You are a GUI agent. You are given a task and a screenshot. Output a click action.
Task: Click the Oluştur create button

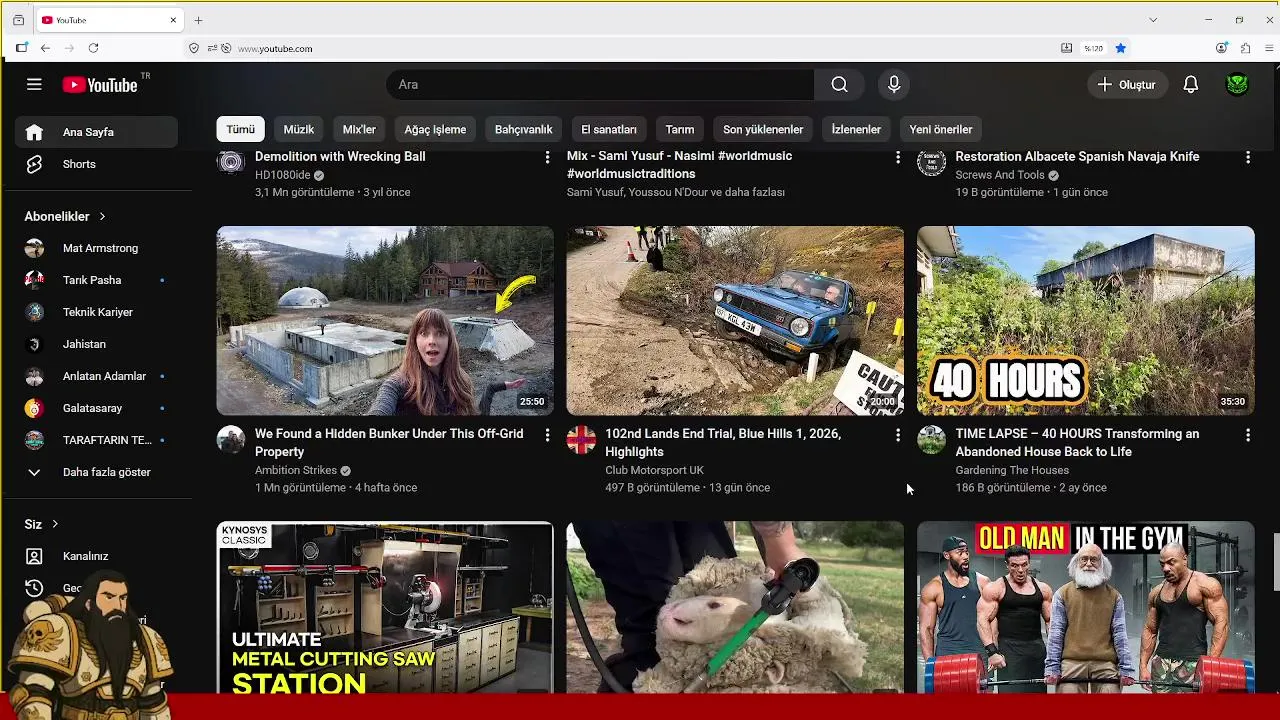pos(1126,85)
